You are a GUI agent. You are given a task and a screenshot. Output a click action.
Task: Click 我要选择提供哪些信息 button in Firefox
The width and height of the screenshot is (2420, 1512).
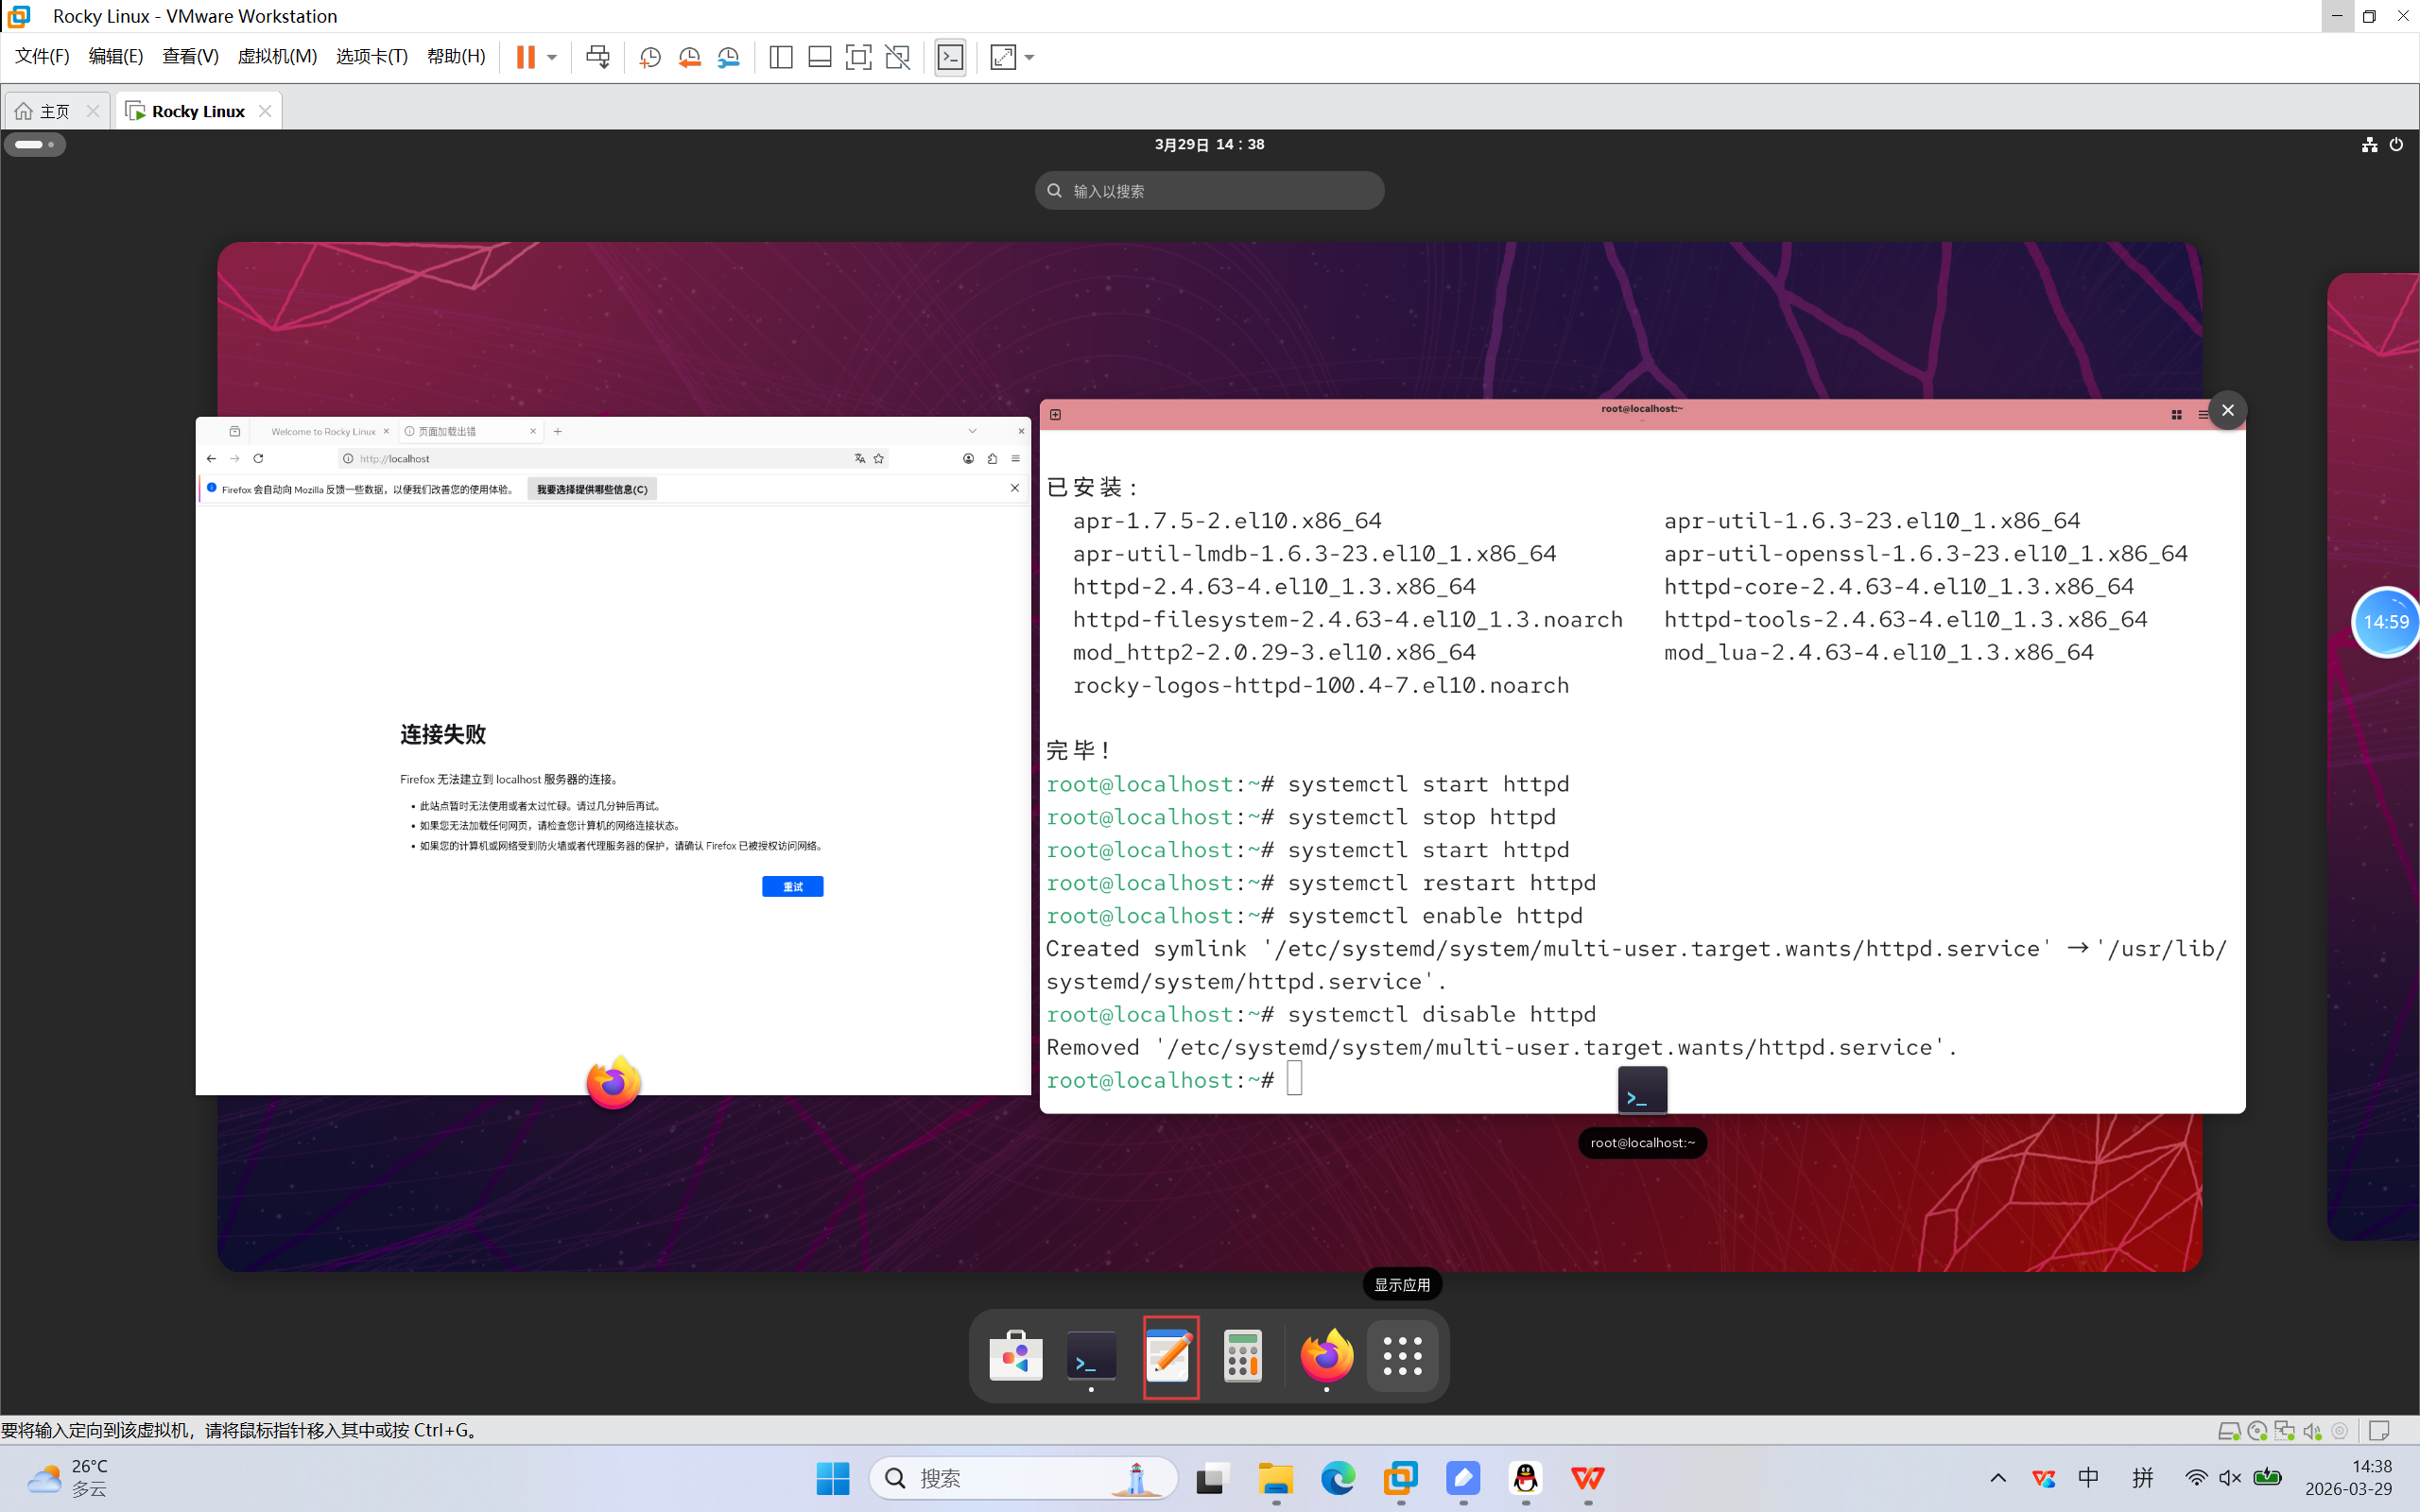coord(592,489)
